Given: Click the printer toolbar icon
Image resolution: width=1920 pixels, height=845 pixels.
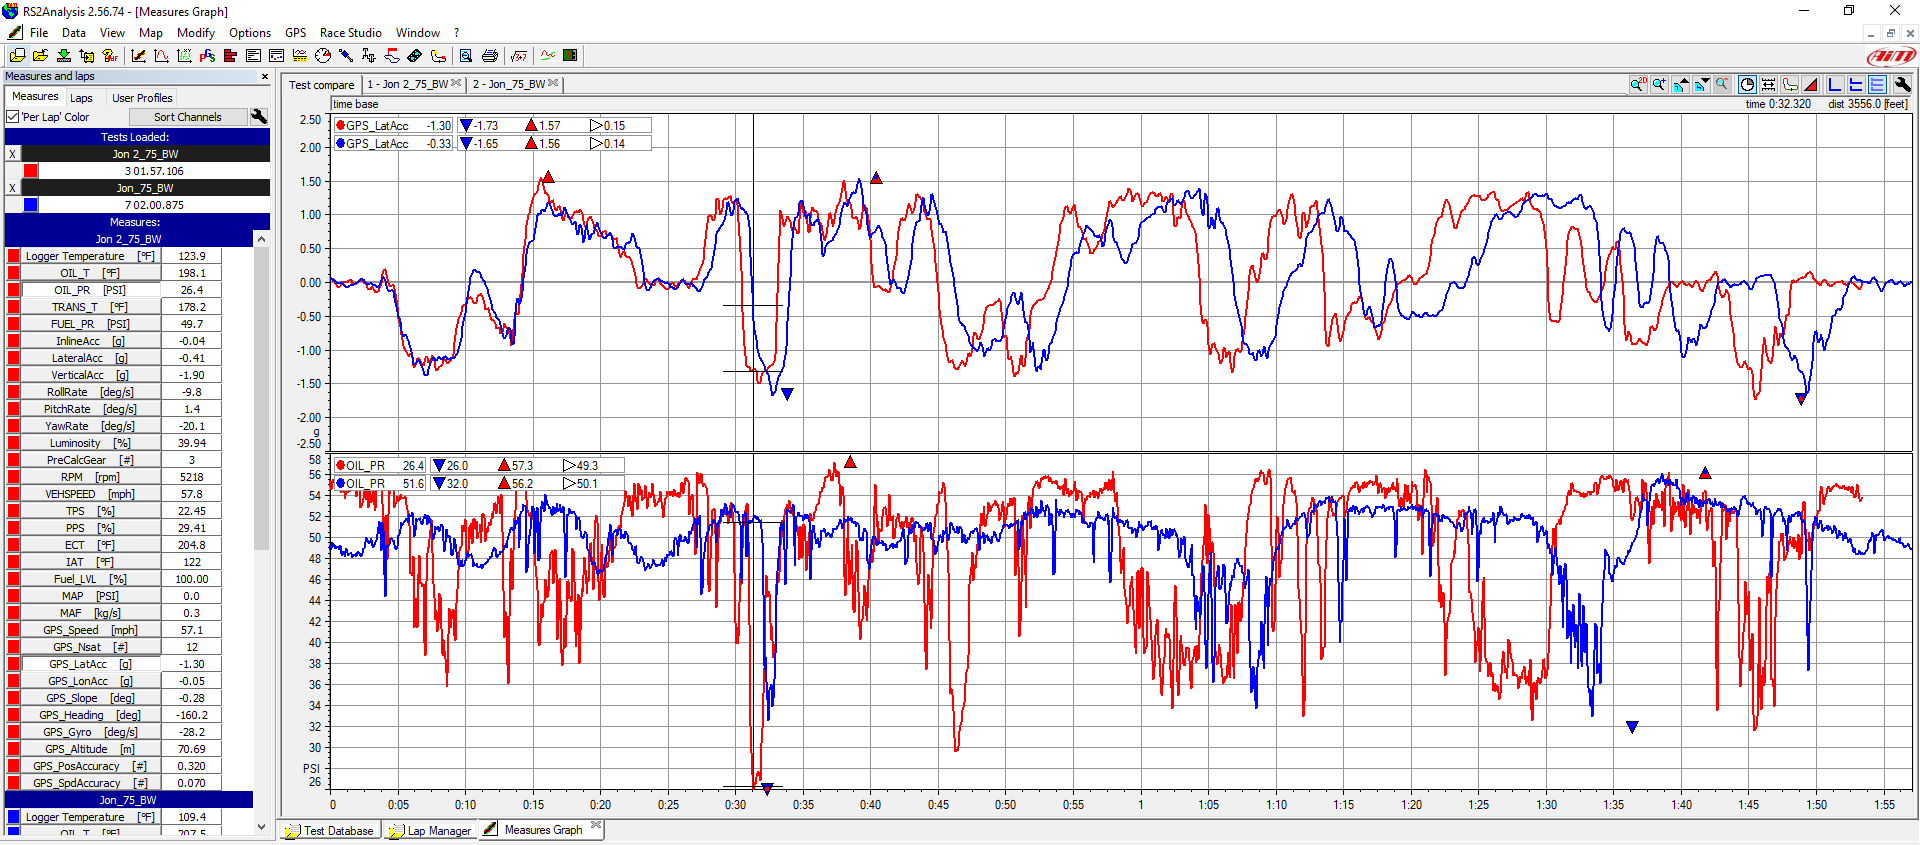Looking at the screenshot, I should coord(490,56).
